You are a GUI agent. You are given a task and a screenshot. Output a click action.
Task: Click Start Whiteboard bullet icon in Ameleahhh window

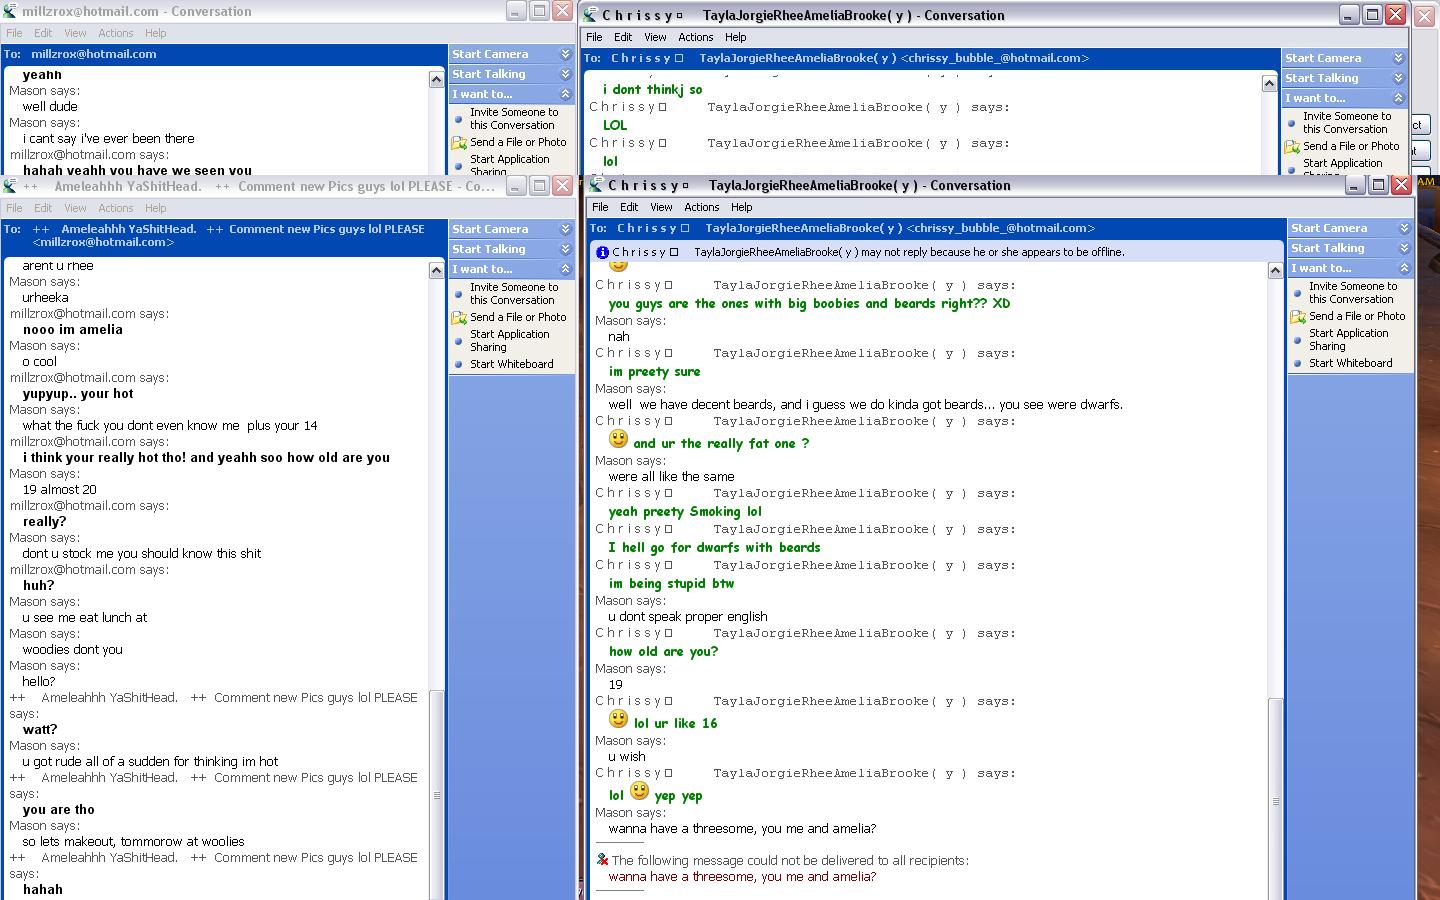pos(459,365)
